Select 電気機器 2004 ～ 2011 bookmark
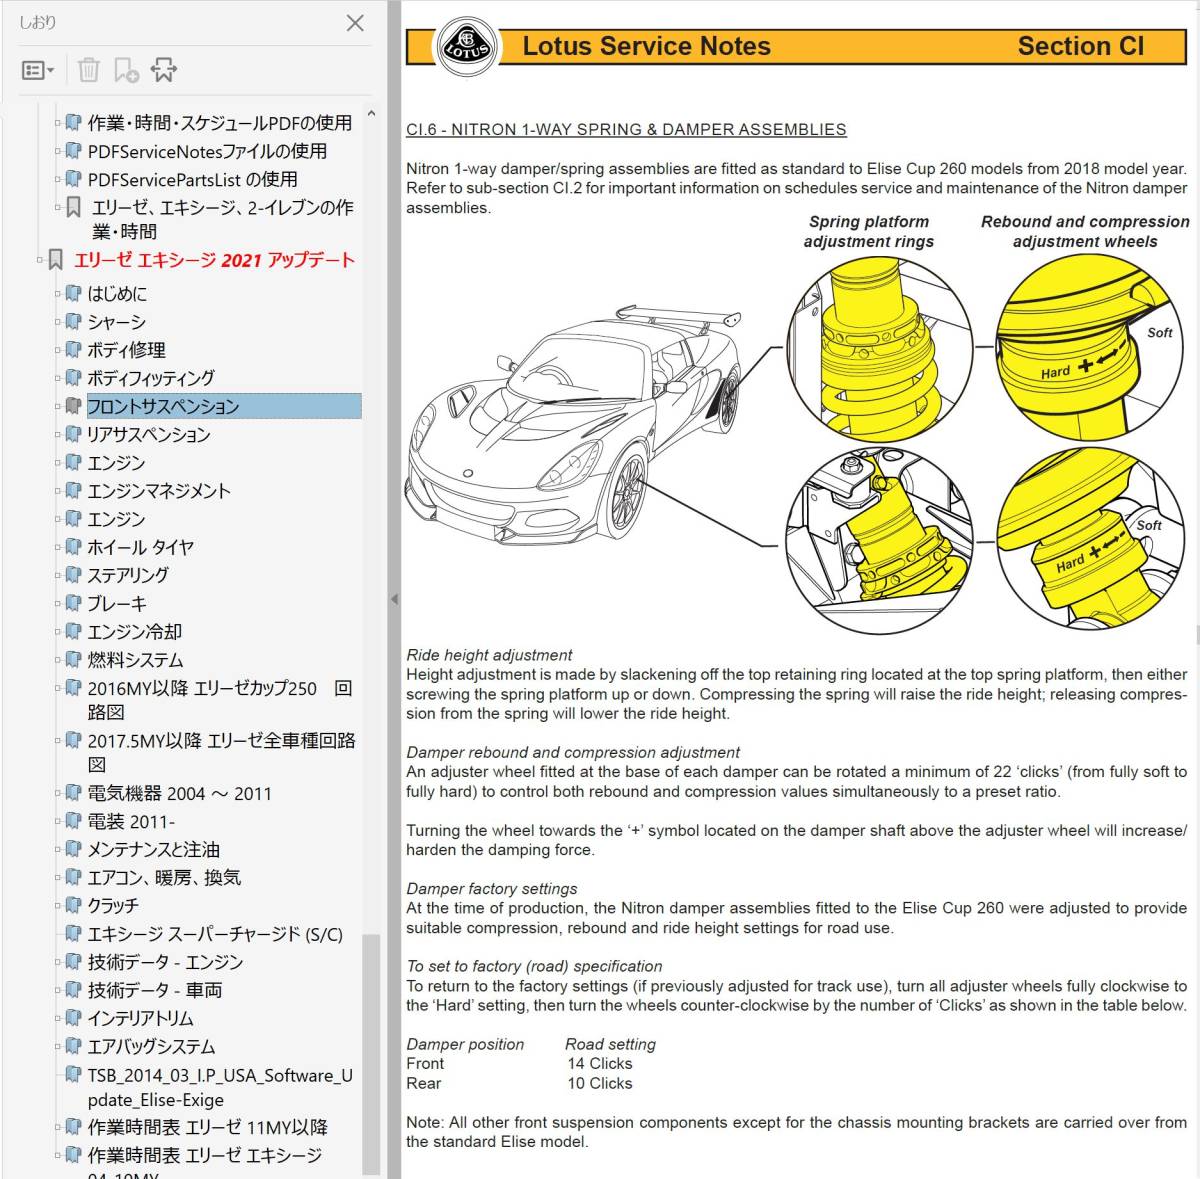The height and width of the screenshot is (1179, 1200). 179,793
